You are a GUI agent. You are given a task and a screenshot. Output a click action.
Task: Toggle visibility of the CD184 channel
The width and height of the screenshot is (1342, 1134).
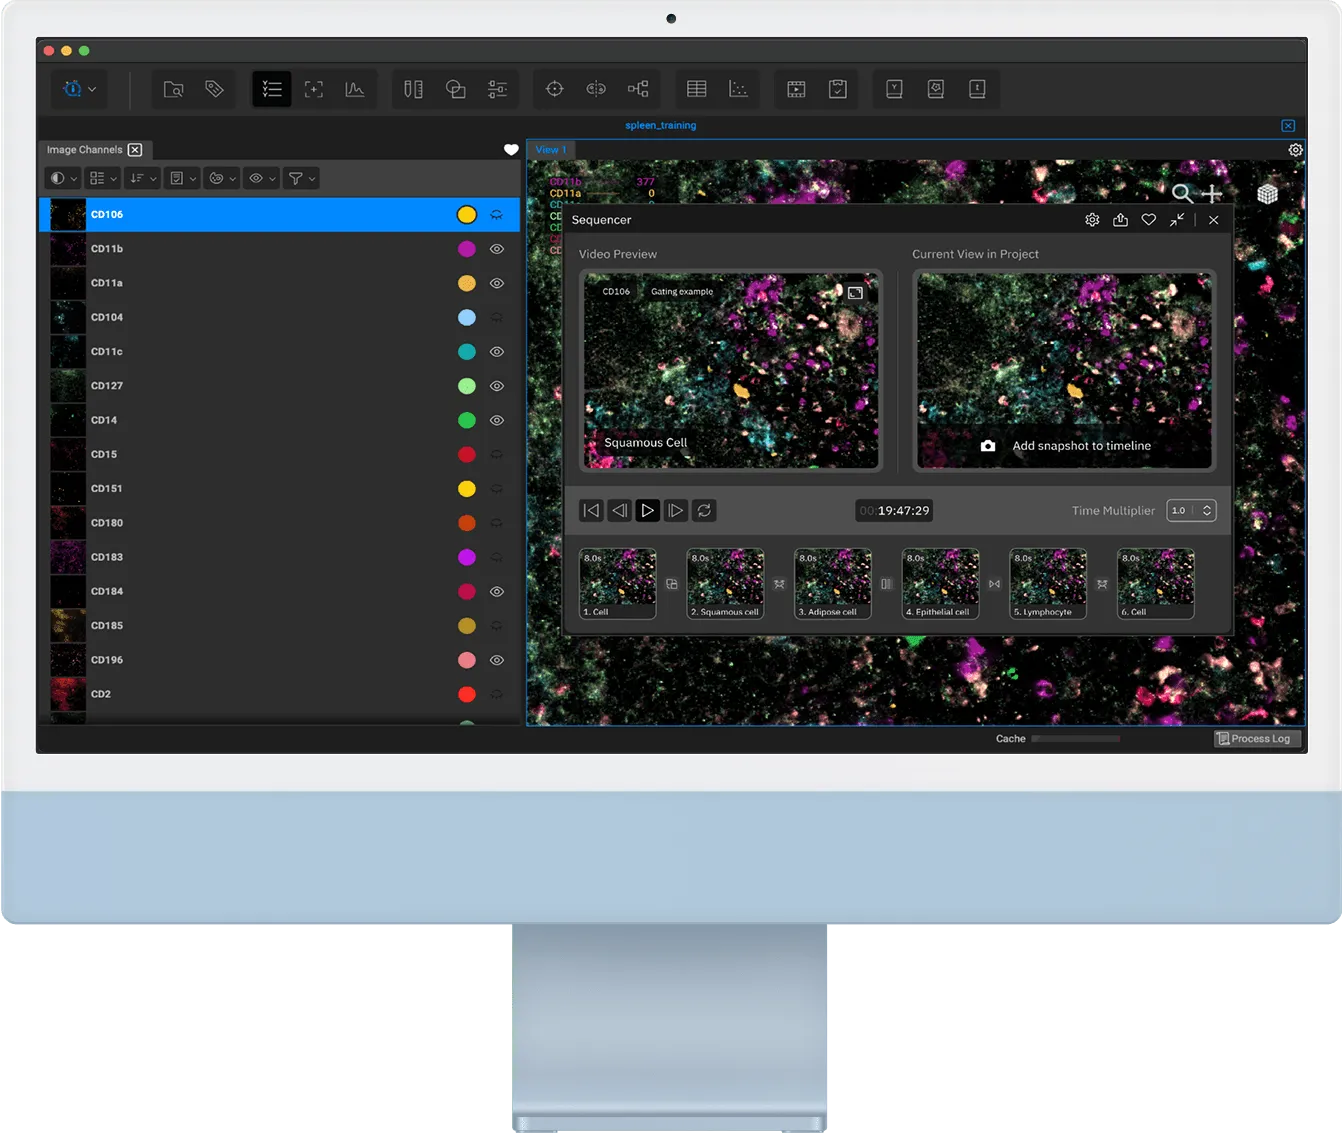pos(497,591)
